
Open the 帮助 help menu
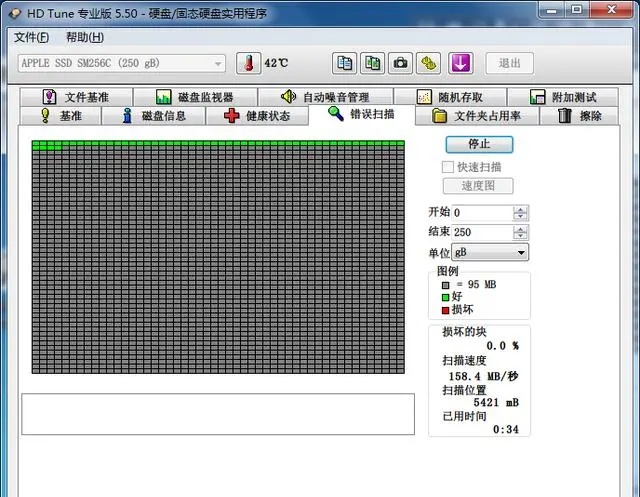tap(84, 37)
